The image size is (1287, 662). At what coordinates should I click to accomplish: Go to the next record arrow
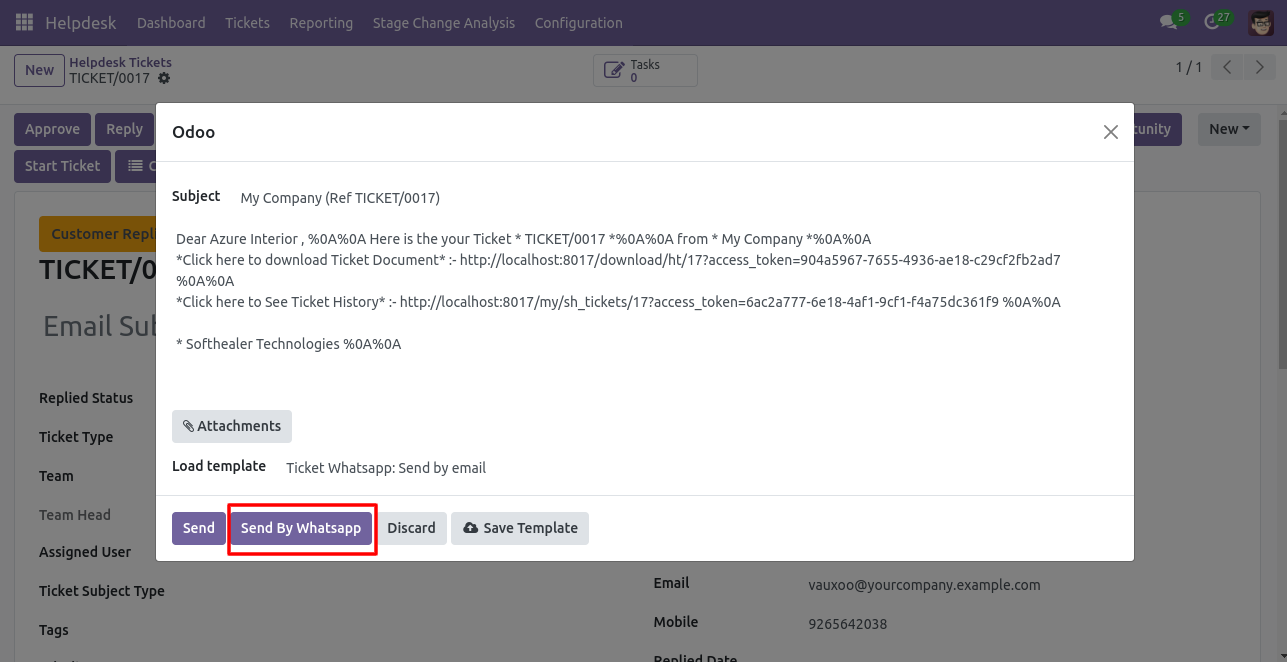click(x=1260, y=68)
